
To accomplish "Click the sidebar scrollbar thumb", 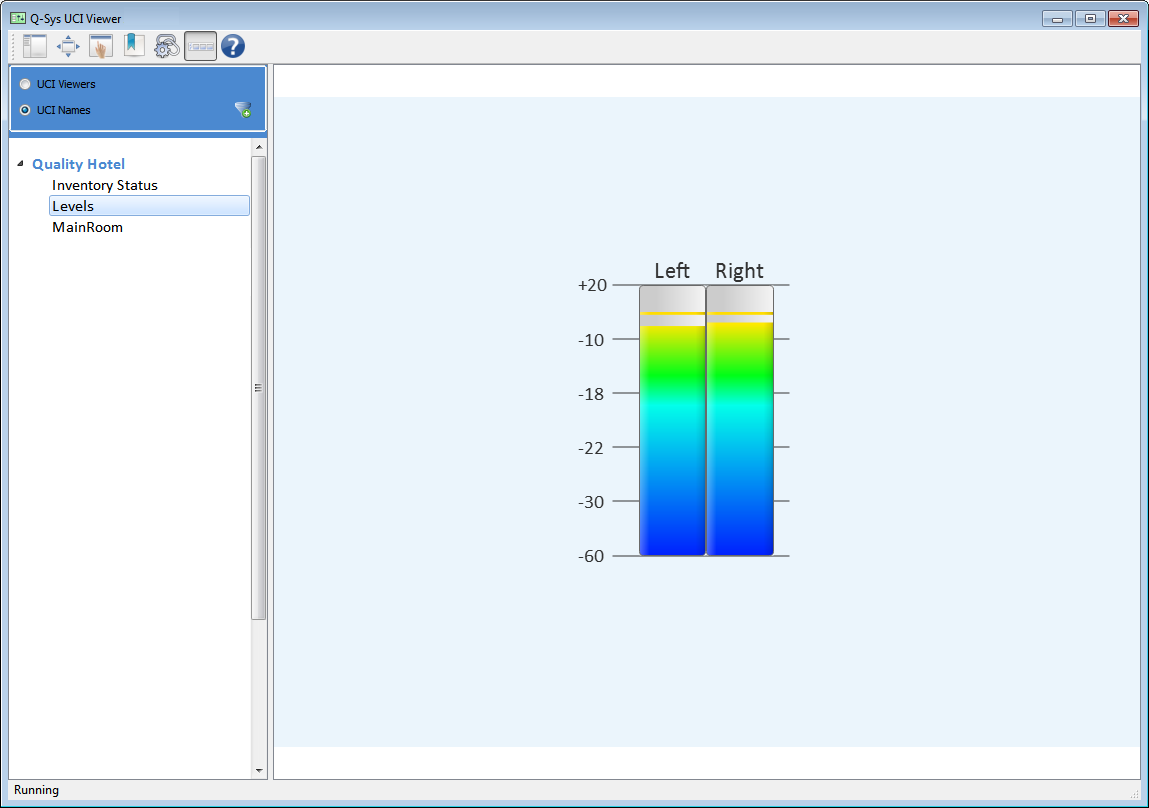I will (x=259, y=386).
